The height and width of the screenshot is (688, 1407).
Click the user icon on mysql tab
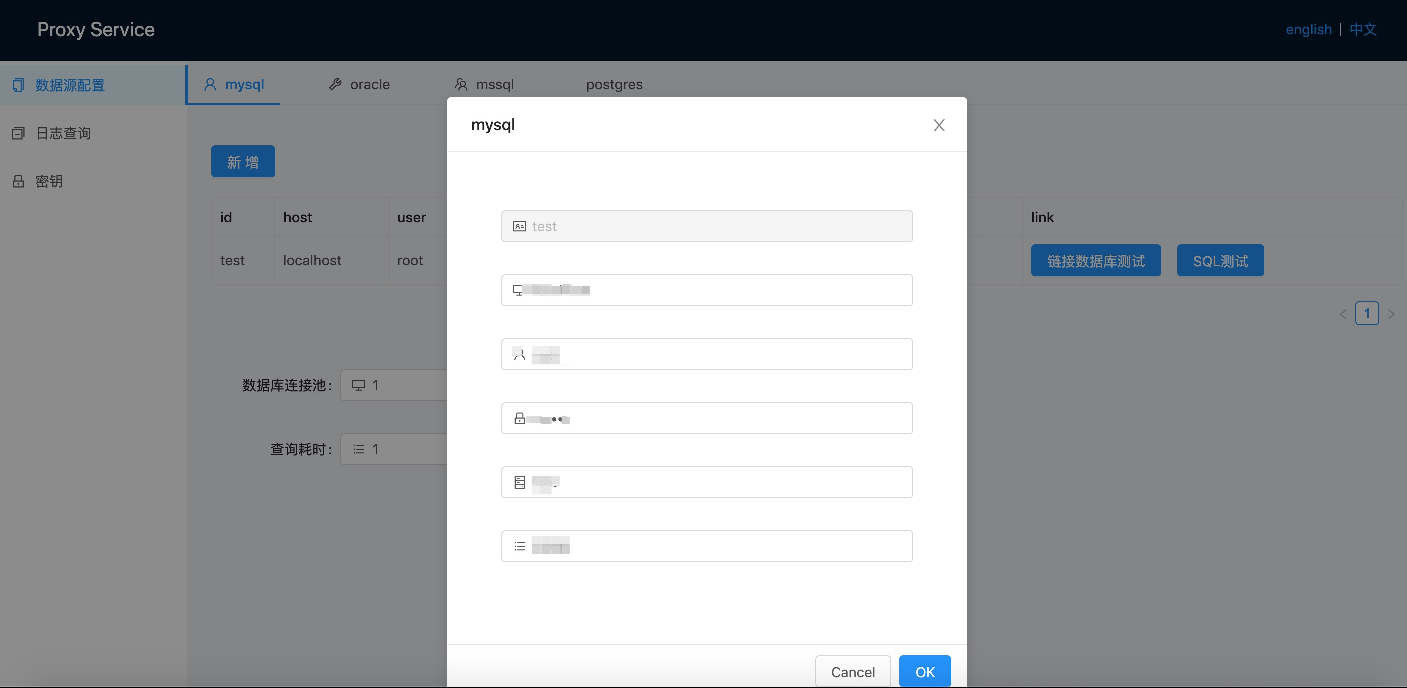[210, 84]
